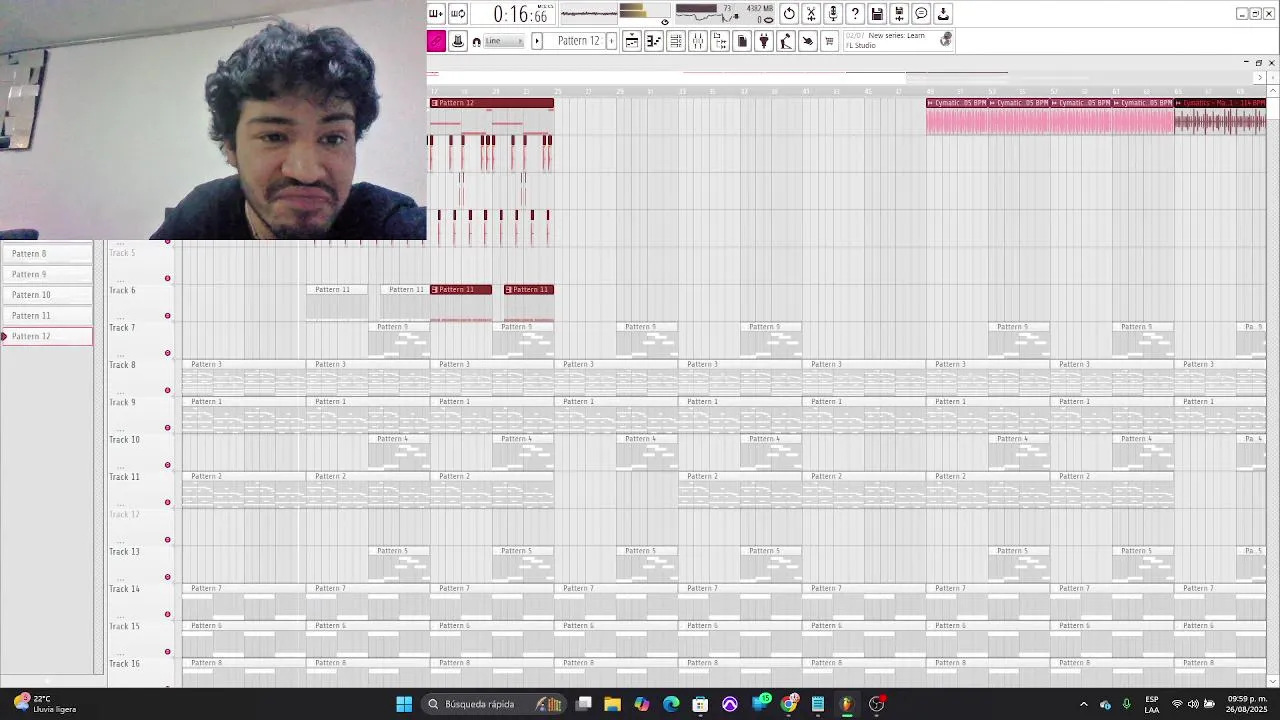Open the Browser view icon

[x=719, y=41]
